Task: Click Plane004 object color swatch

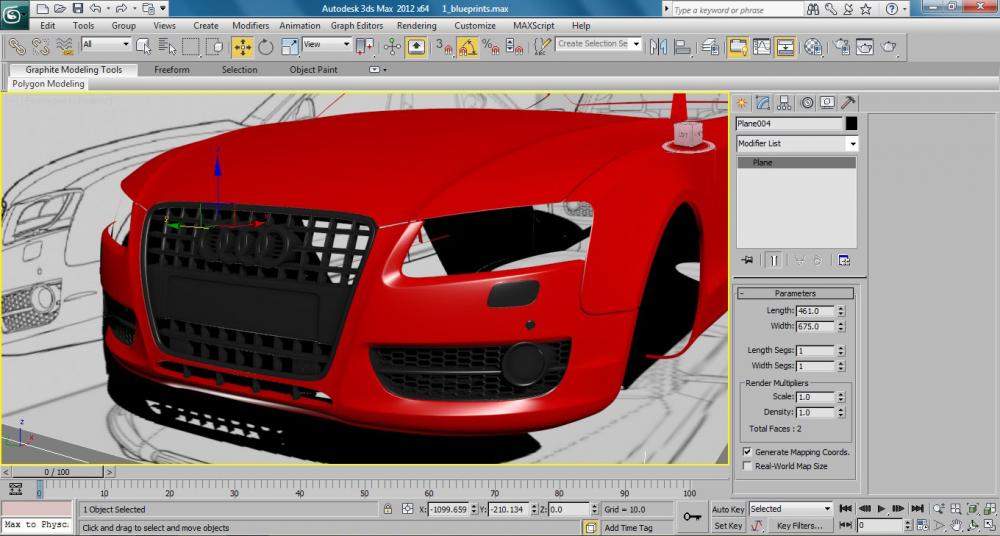Action: pyautogui.click(x=851, y=124)
